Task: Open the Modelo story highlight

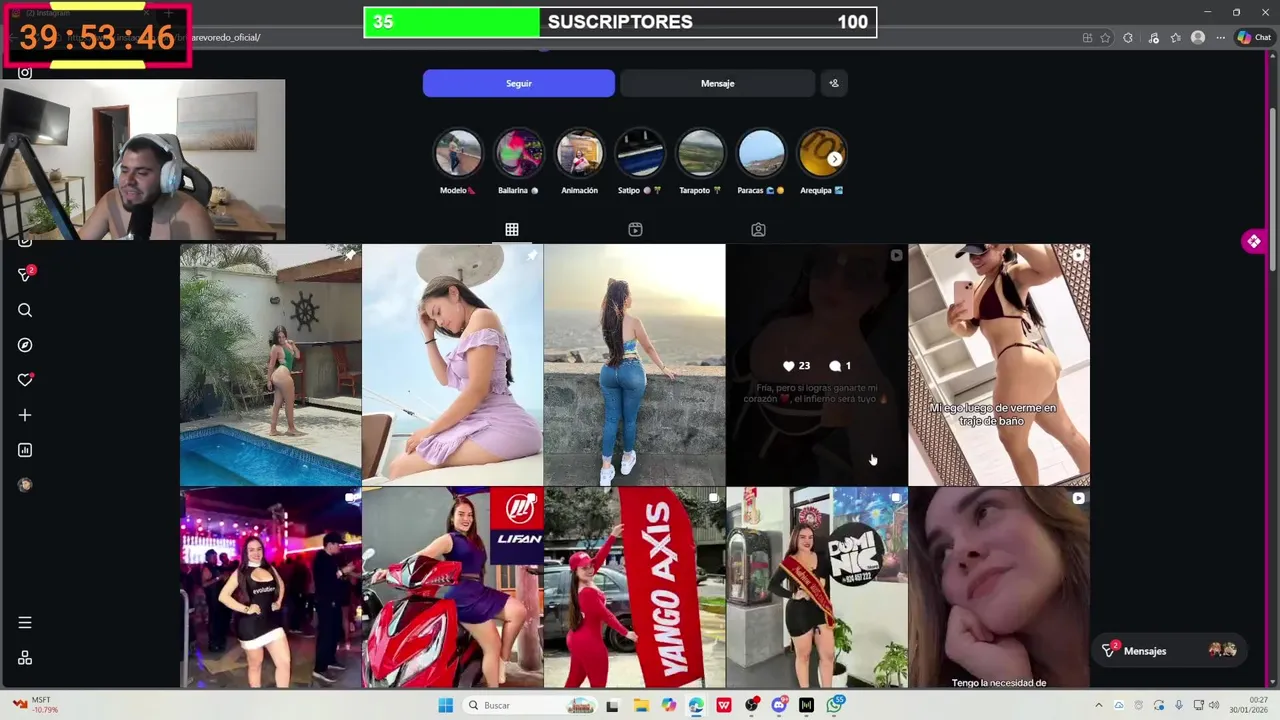Action: pyautogui.click(x=458, y=154)
